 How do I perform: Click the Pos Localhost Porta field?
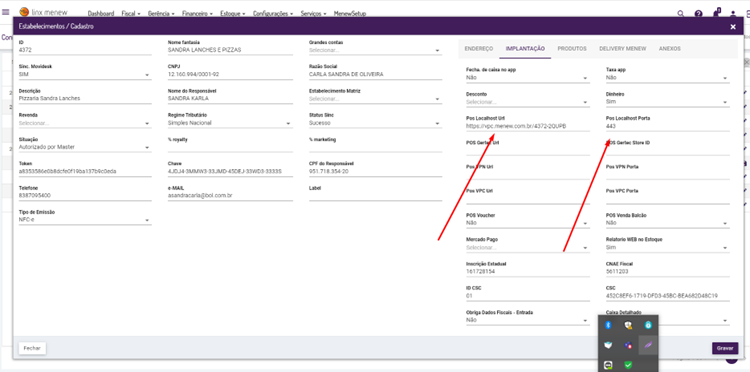[x=668, y=127]
